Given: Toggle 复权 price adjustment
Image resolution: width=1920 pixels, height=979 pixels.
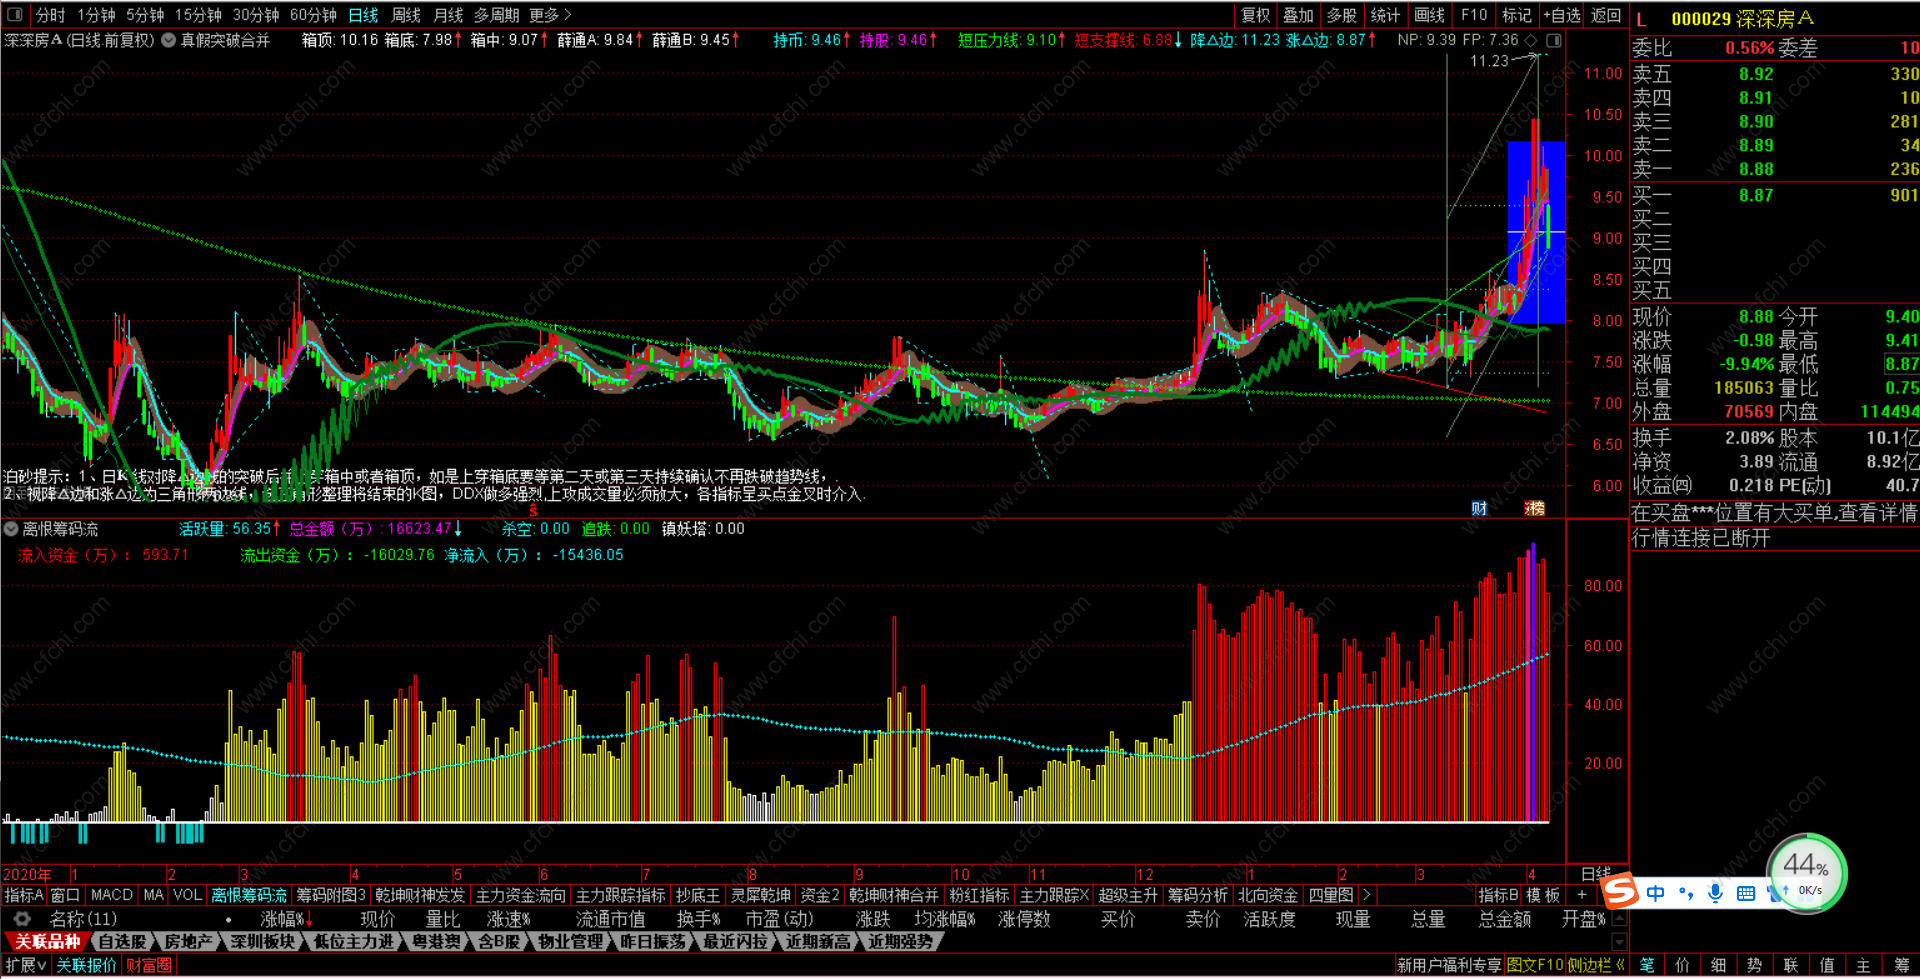Looking at the screenshot, I should click(x=1255, y=15).
